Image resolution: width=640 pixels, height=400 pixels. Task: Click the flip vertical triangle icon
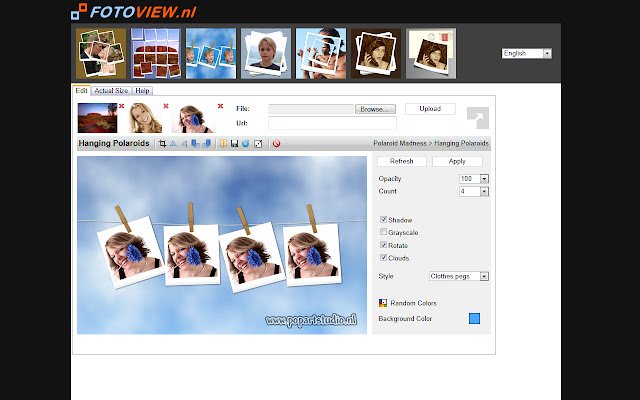[x=173, y=144]
